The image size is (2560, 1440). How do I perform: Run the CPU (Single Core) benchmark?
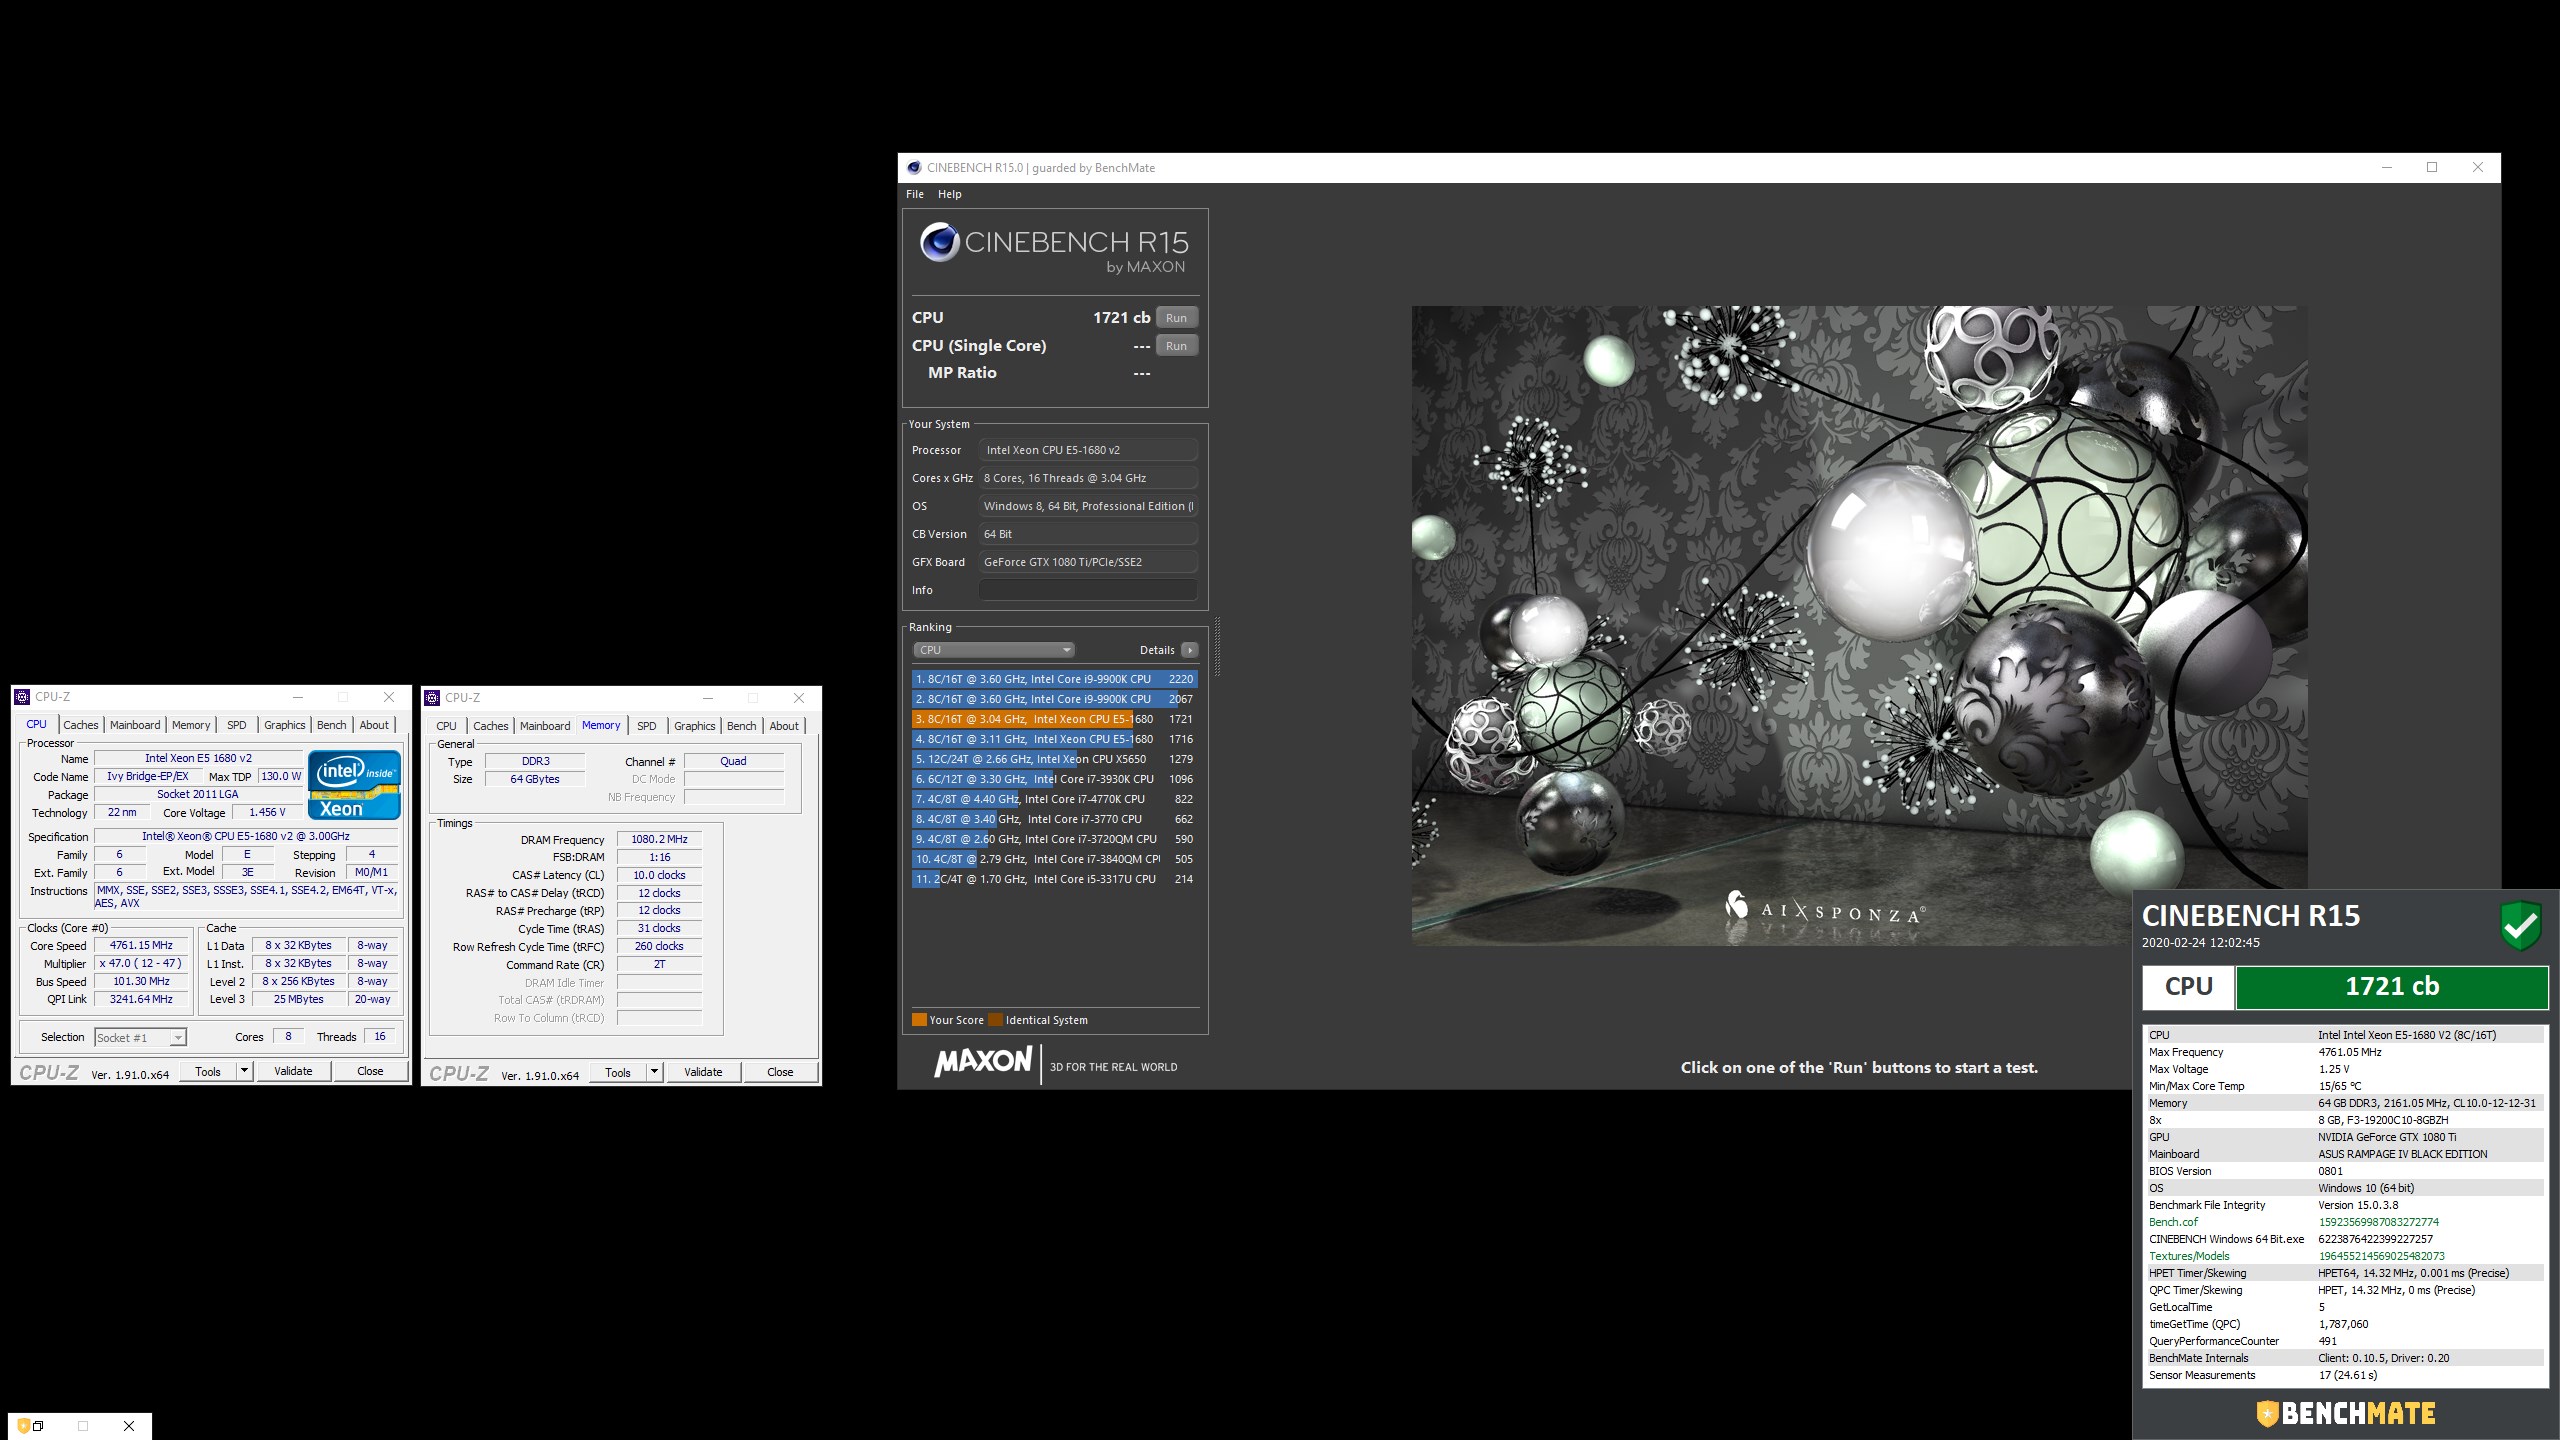(1177, 346)
